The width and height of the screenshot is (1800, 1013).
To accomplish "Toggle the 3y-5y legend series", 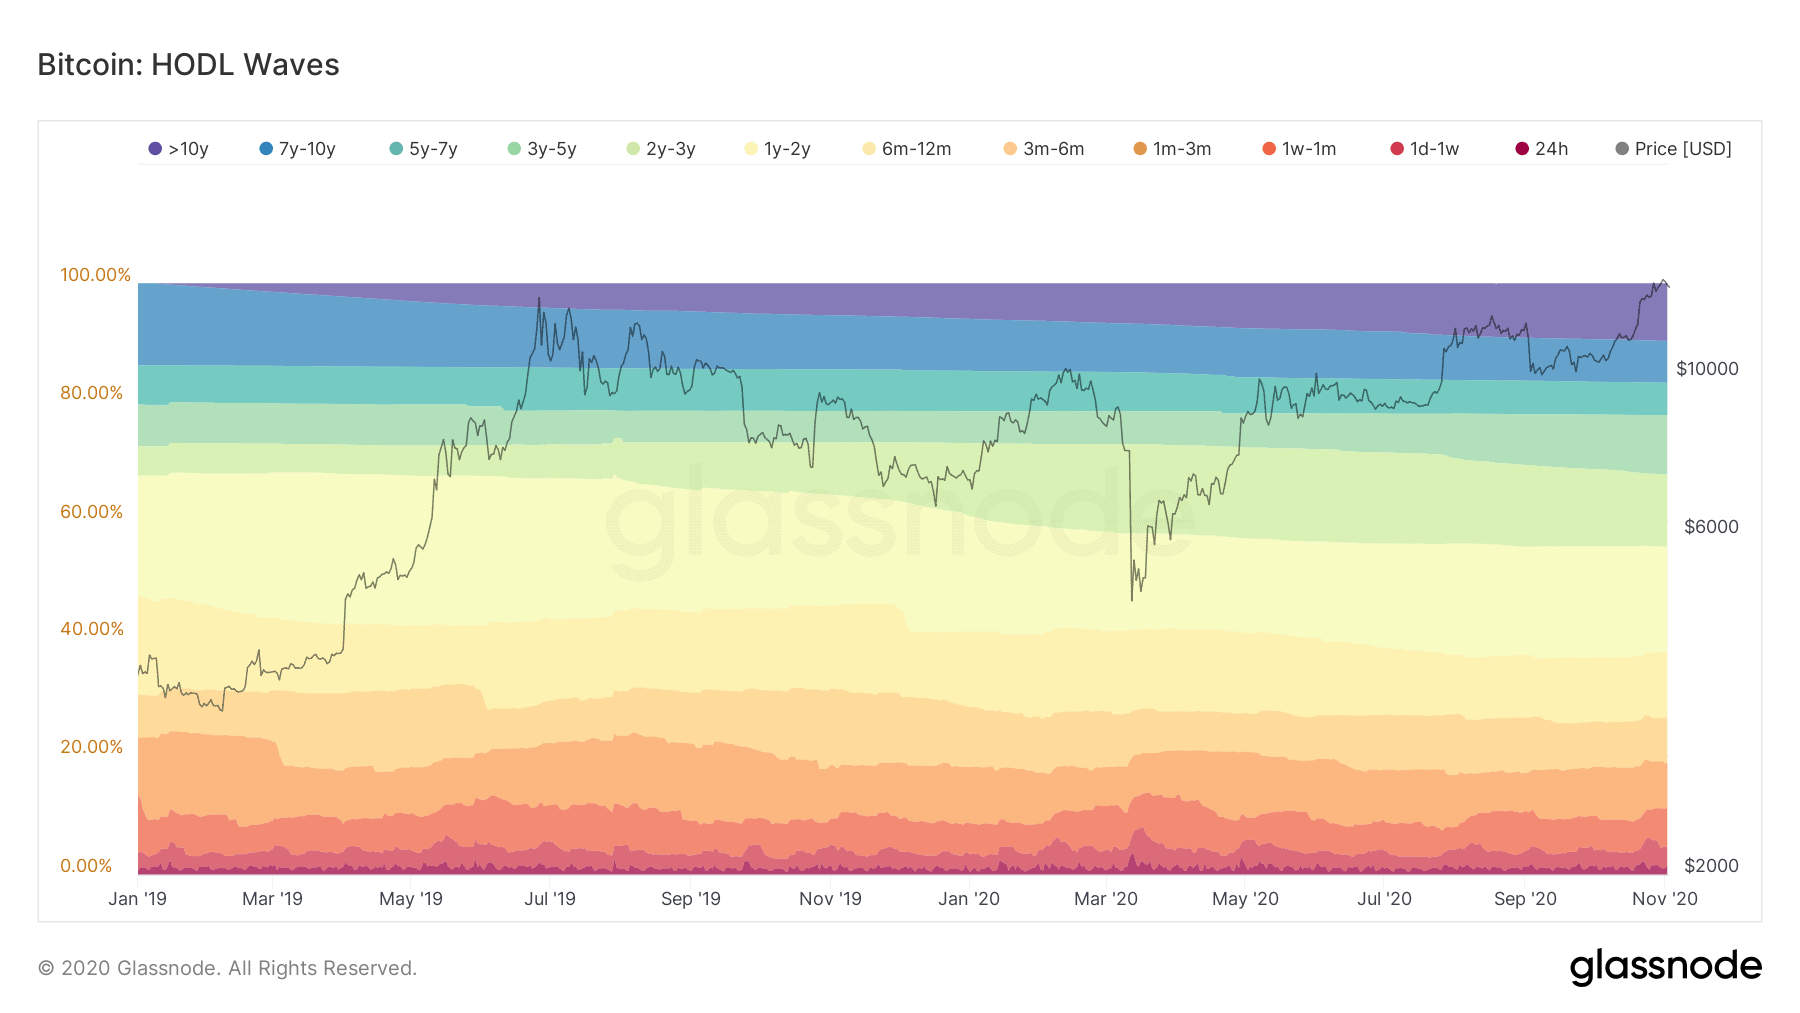I will click(542, 149).
